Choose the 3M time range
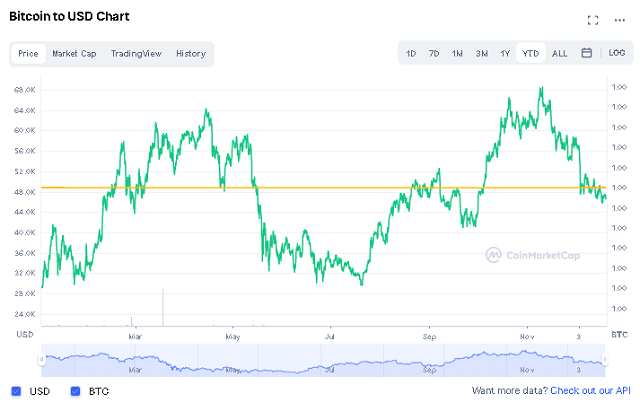 point(481,53)
